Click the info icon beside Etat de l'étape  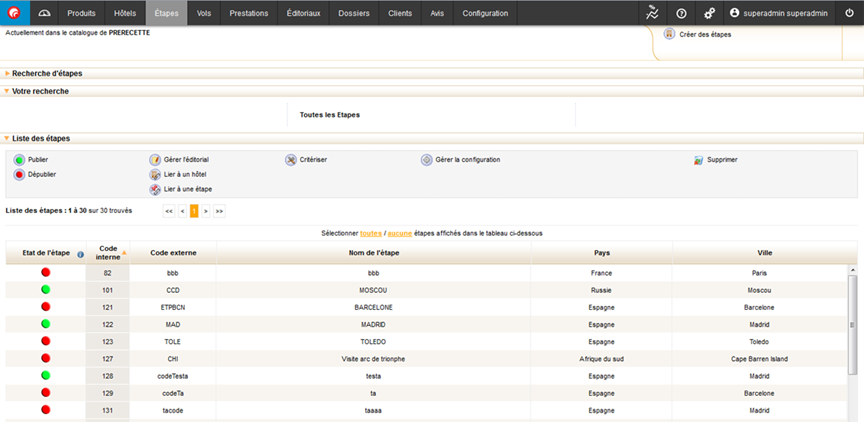[80, 254]
